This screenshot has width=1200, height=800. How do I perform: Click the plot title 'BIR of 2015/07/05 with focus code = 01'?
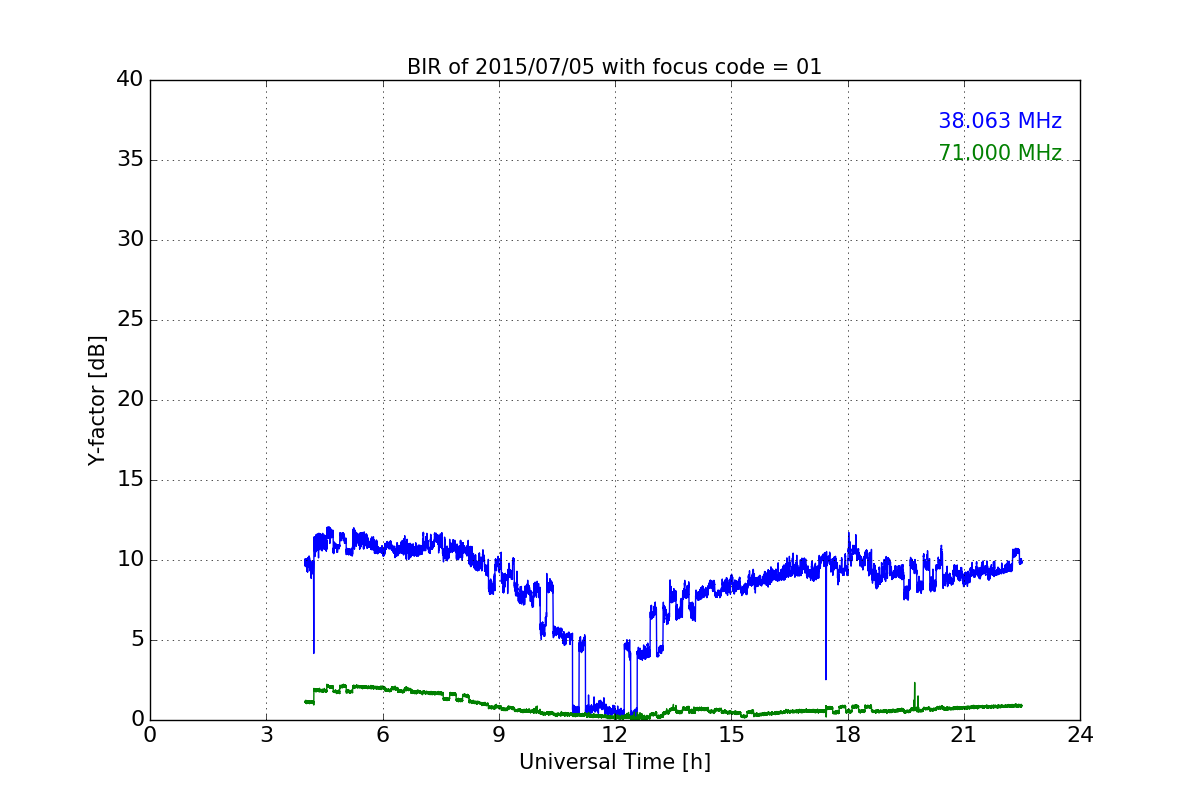coord(614,67)
